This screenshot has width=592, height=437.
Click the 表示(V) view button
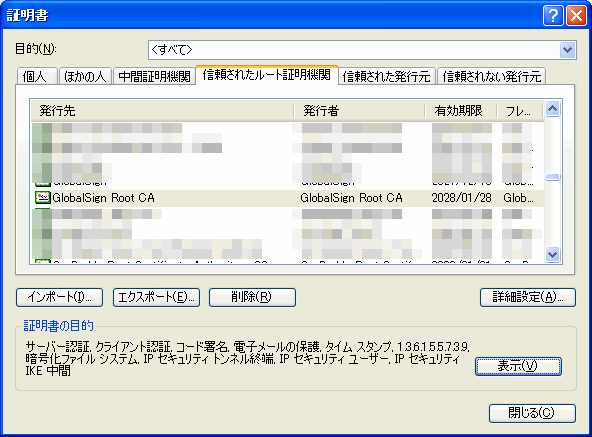(518, 366)
